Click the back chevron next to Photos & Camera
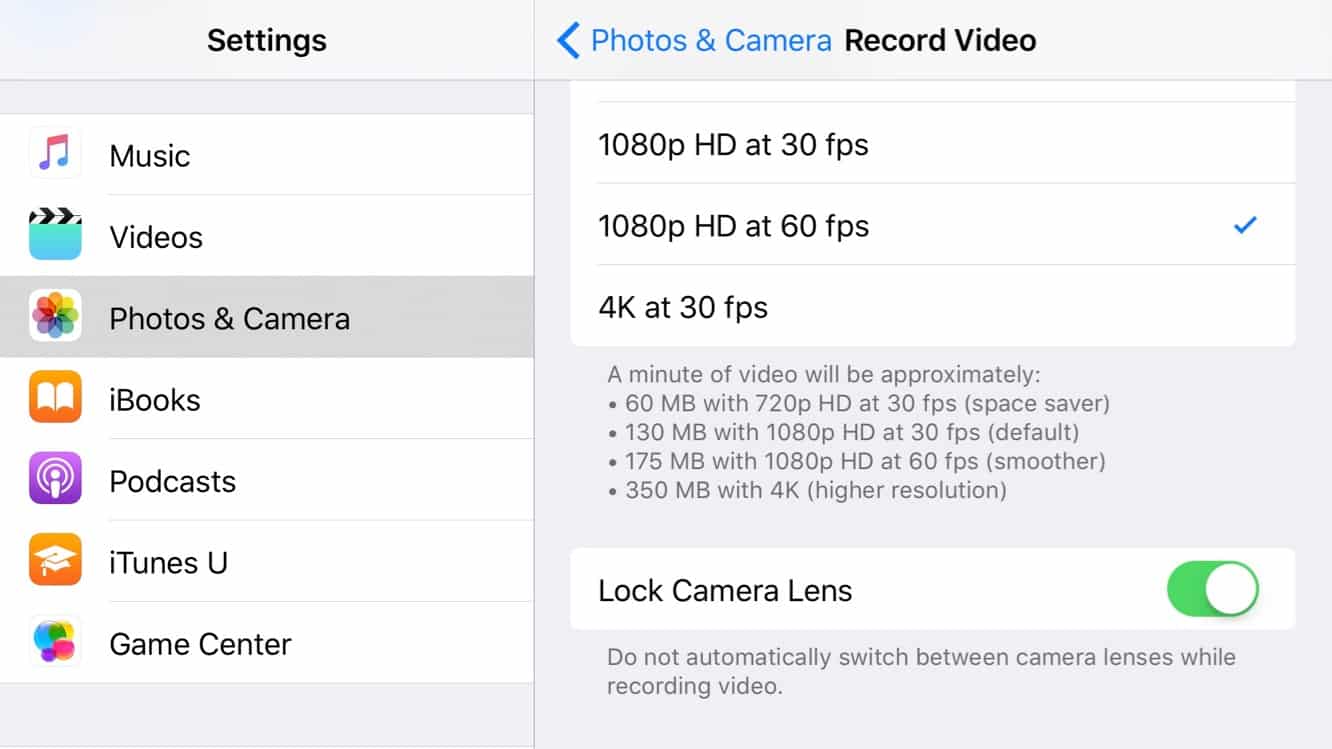This screenshot has height=749, width=1332. 567,40
